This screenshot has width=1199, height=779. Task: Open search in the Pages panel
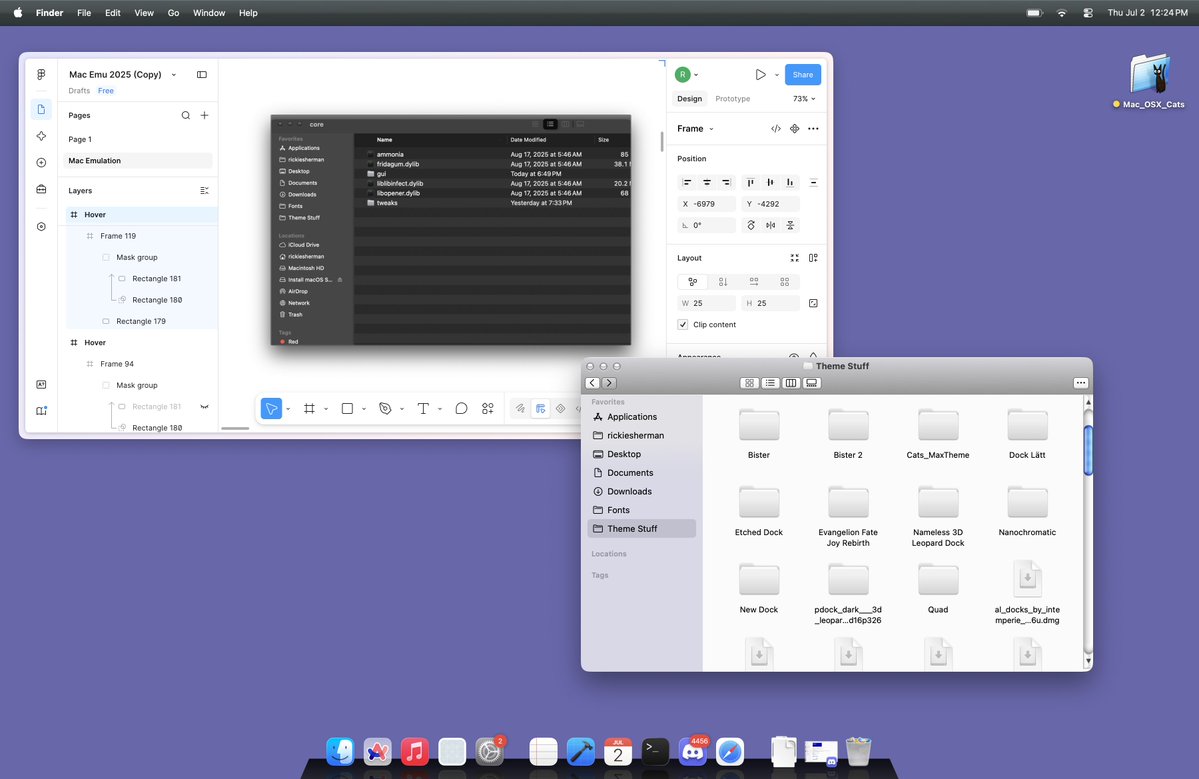[x=186, y=115]
